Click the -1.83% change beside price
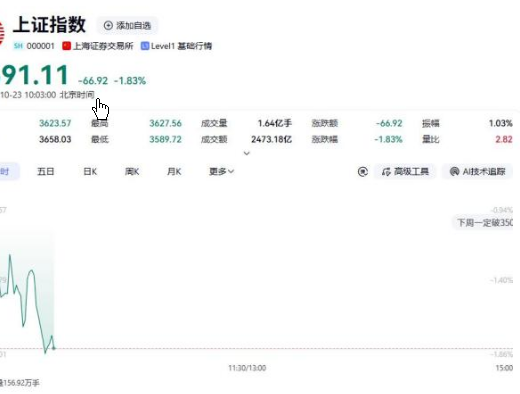The height and width of the screenshot is (394, 520). [x=130, y=81]
